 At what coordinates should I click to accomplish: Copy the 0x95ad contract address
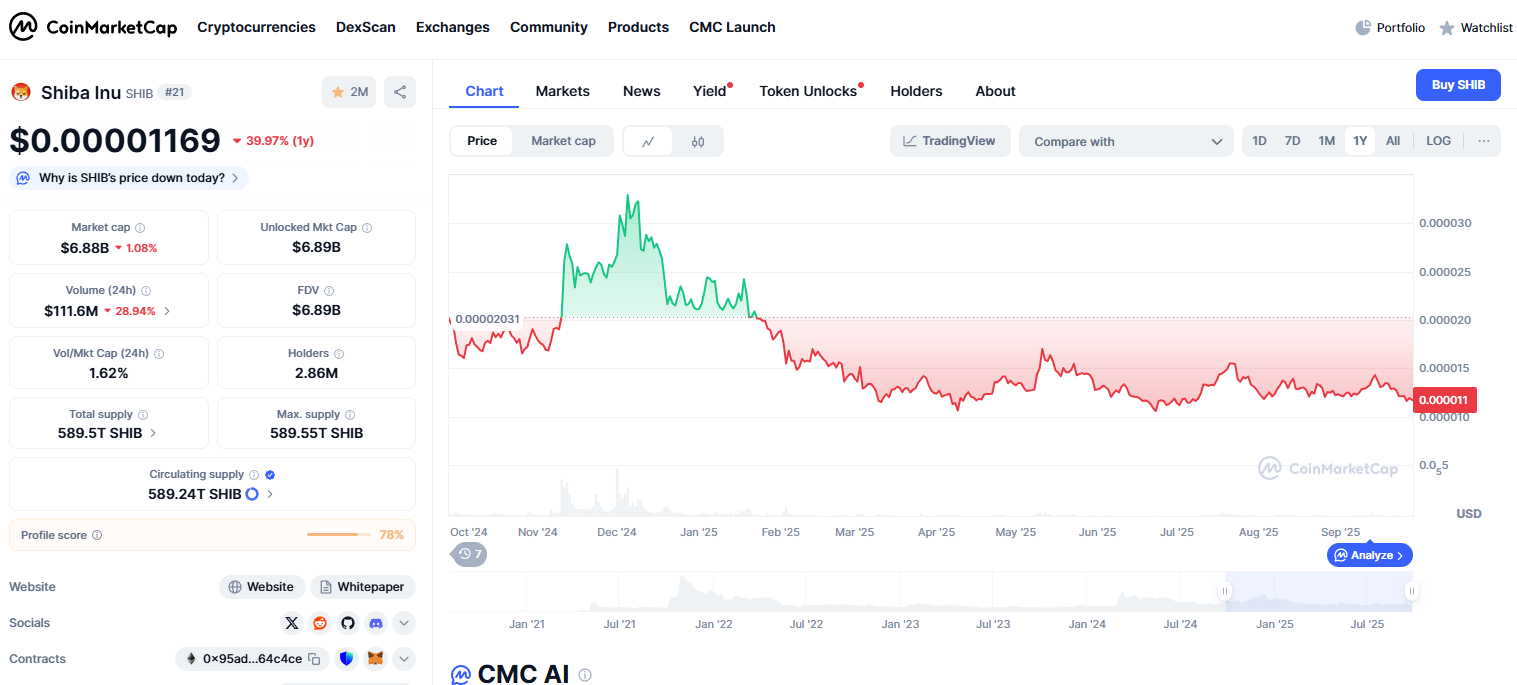(x=314, y=659)
